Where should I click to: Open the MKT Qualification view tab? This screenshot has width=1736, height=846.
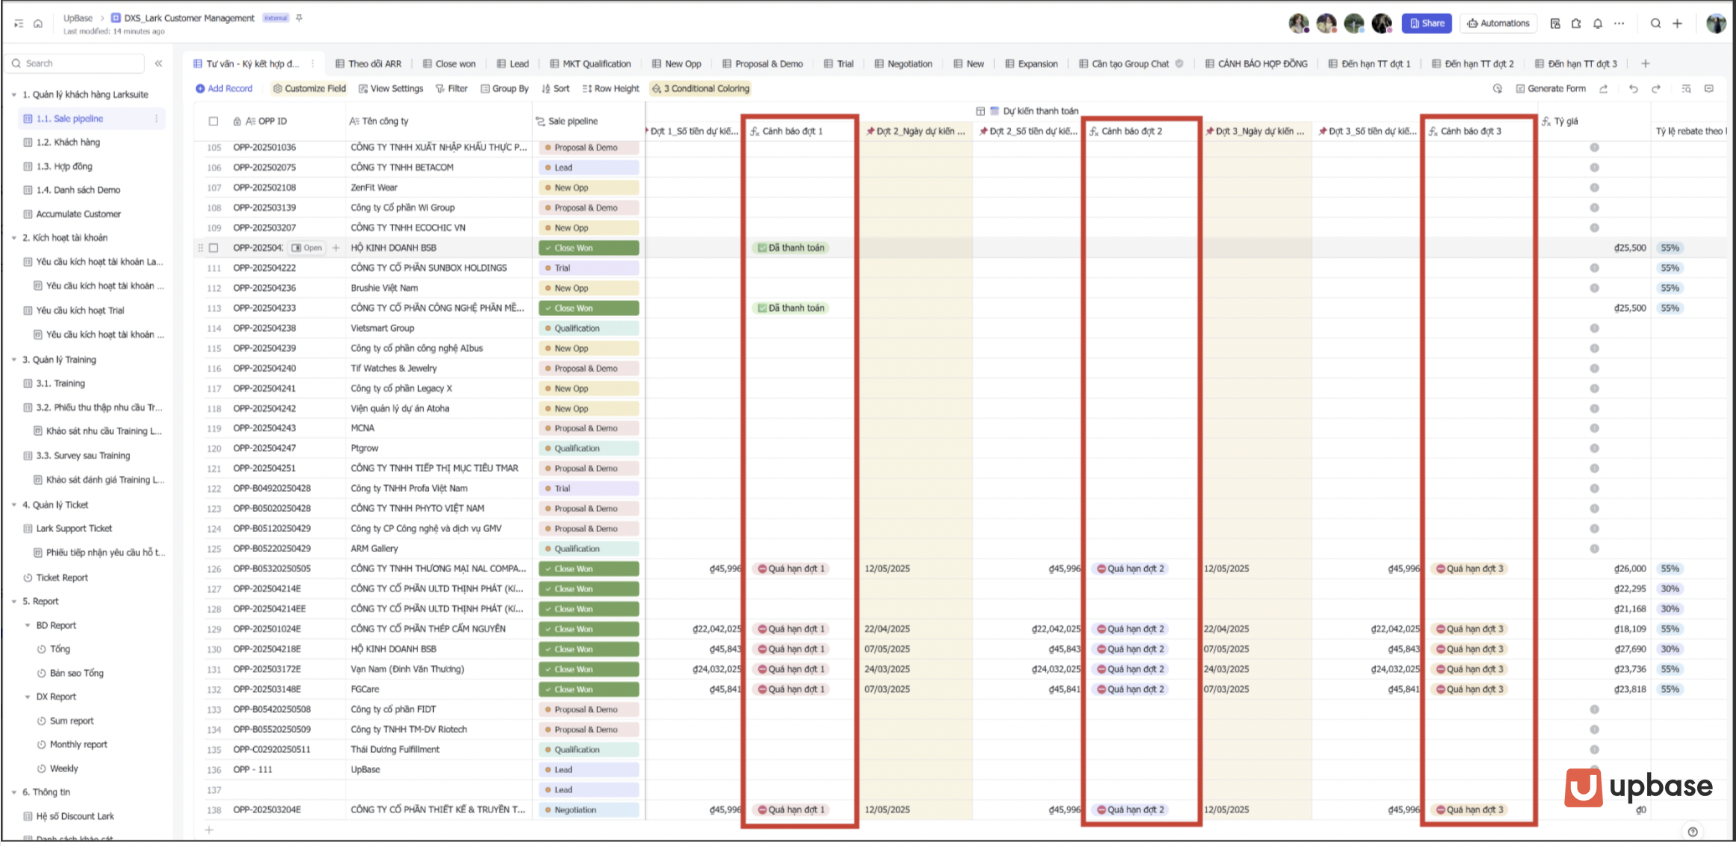[x=590, y=63]
